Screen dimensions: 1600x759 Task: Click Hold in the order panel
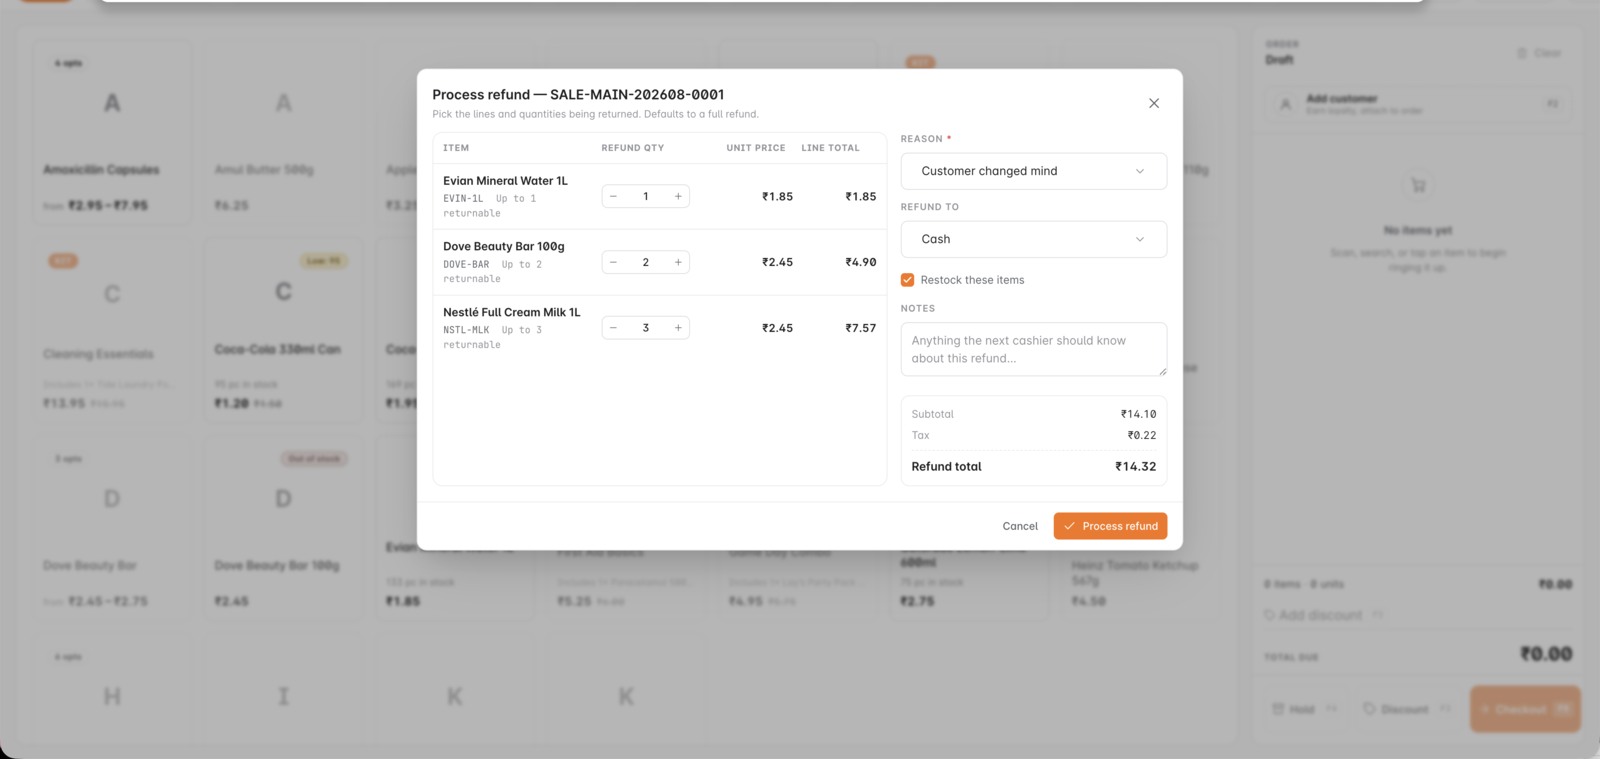pos(1304,709)
